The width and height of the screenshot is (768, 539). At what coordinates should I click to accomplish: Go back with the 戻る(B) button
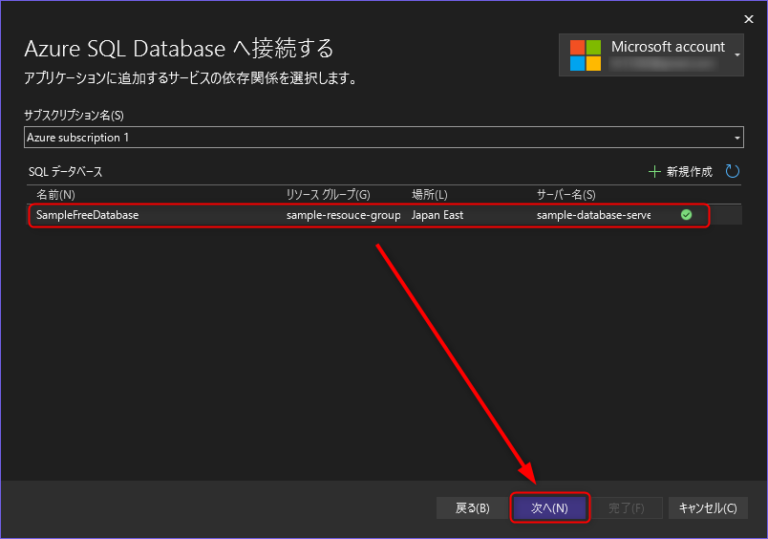472,508
